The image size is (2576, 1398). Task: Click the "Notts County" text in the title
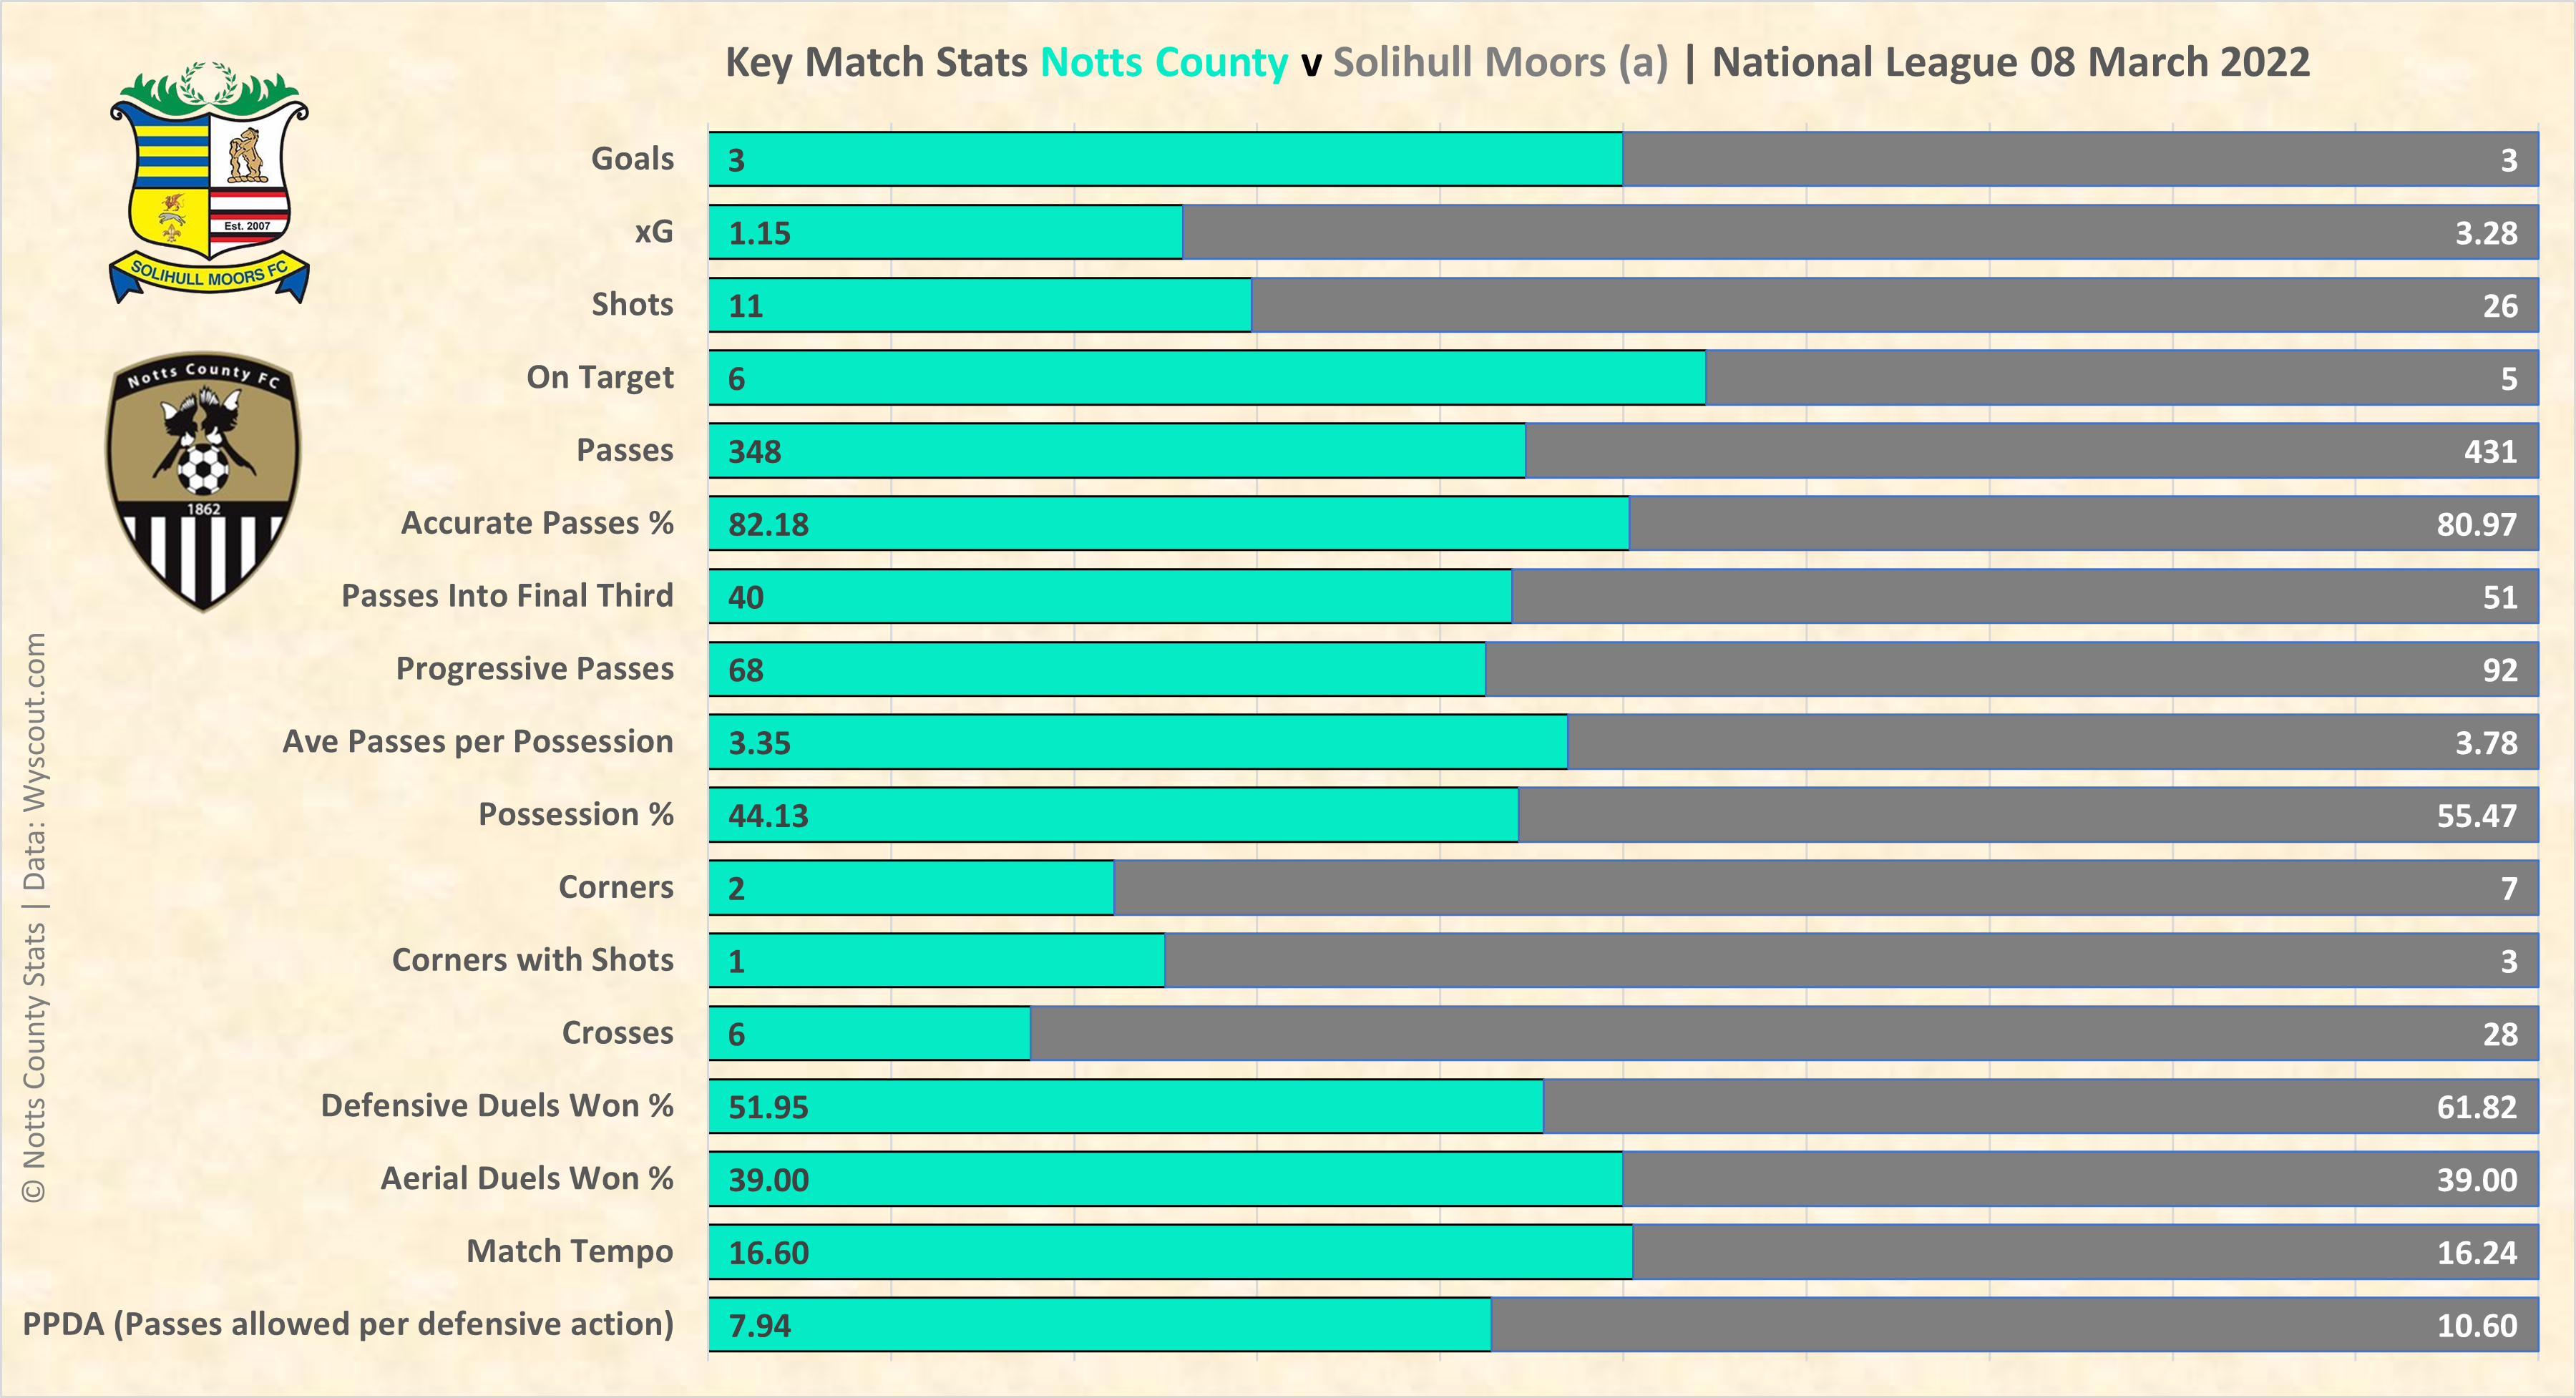click(x=1164, y=62)
